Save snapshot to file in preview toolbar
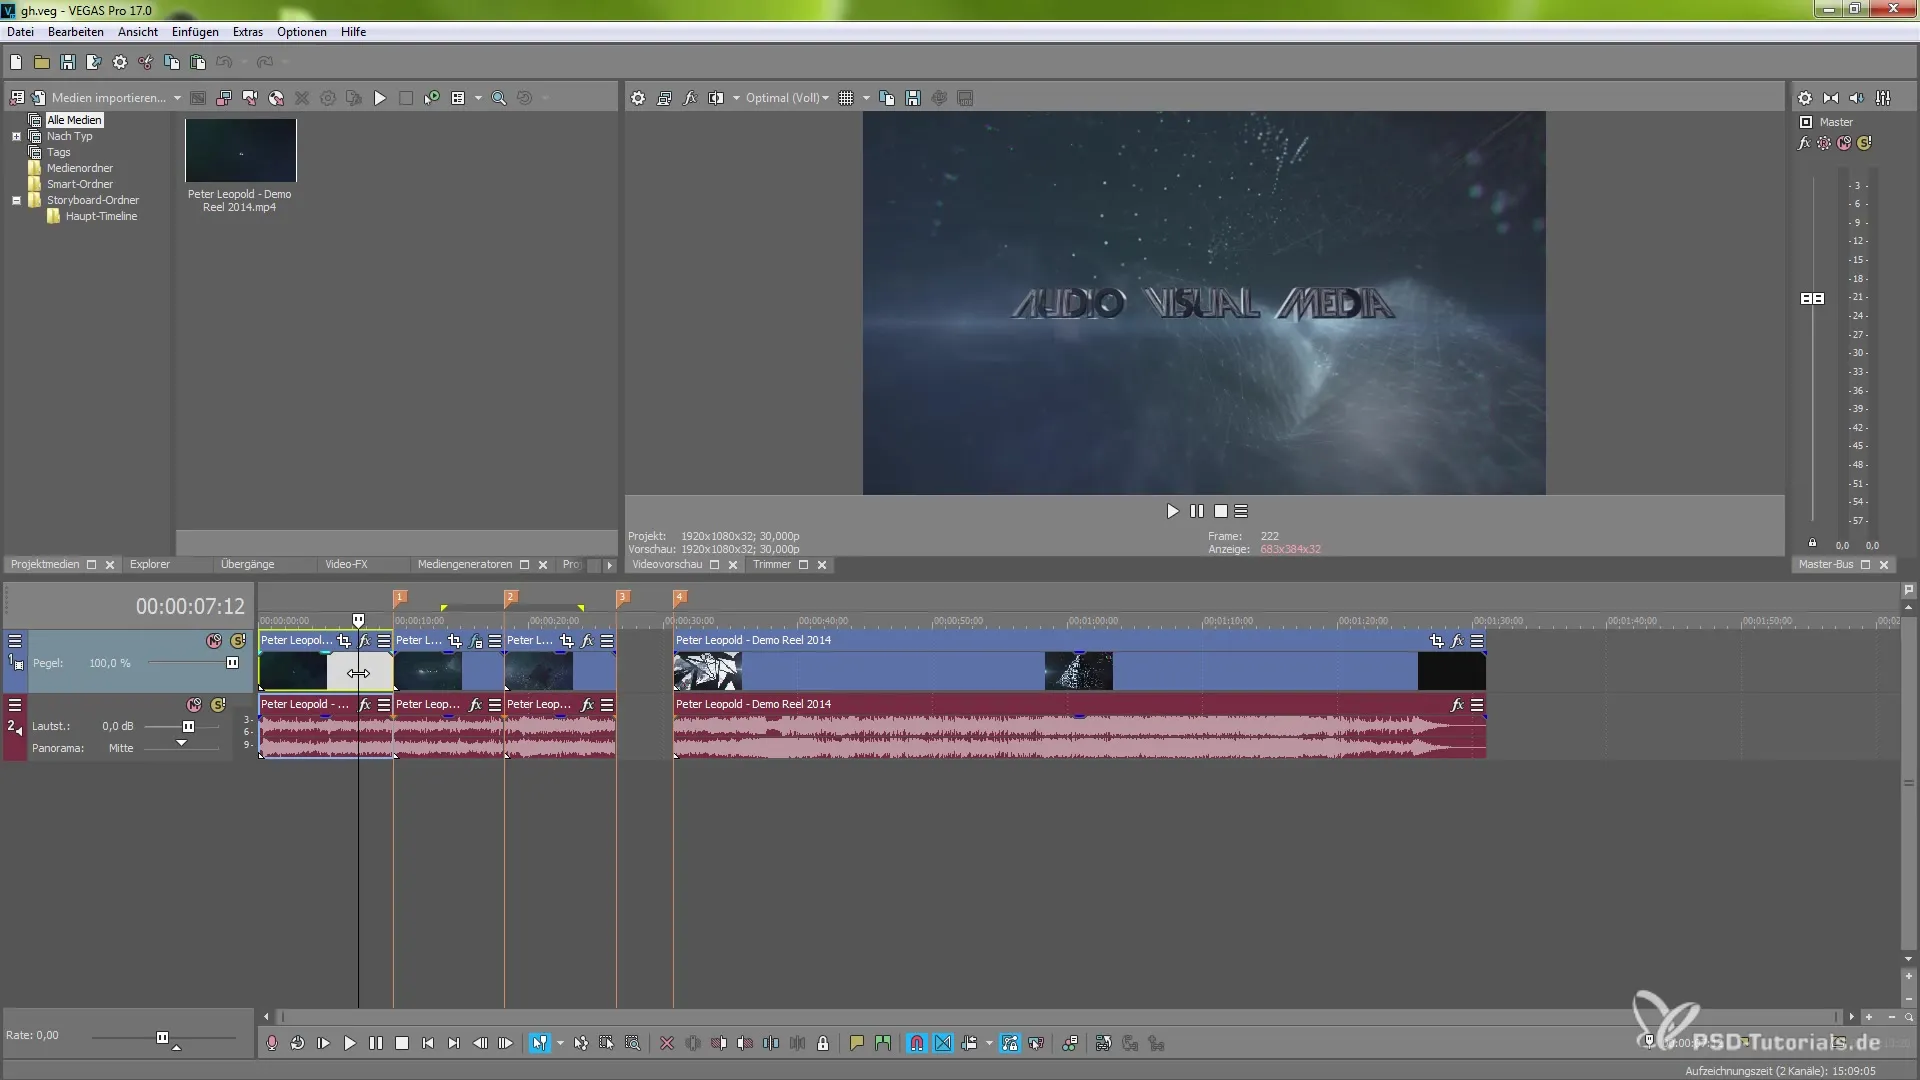Viewport: 1920px width, 1080px height. click(x=913, y=98)
